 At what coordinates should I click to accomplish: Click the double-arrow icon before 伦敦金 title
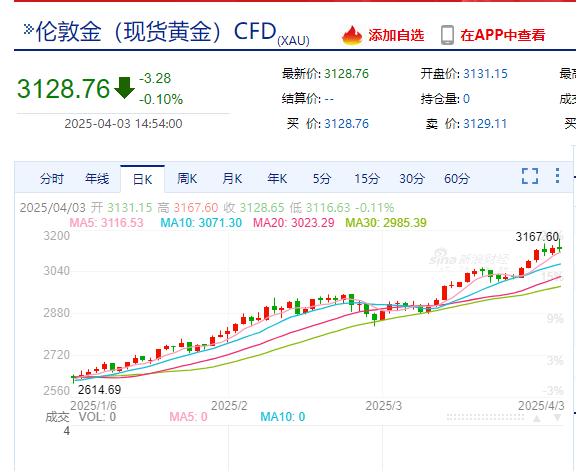point(29,29)
